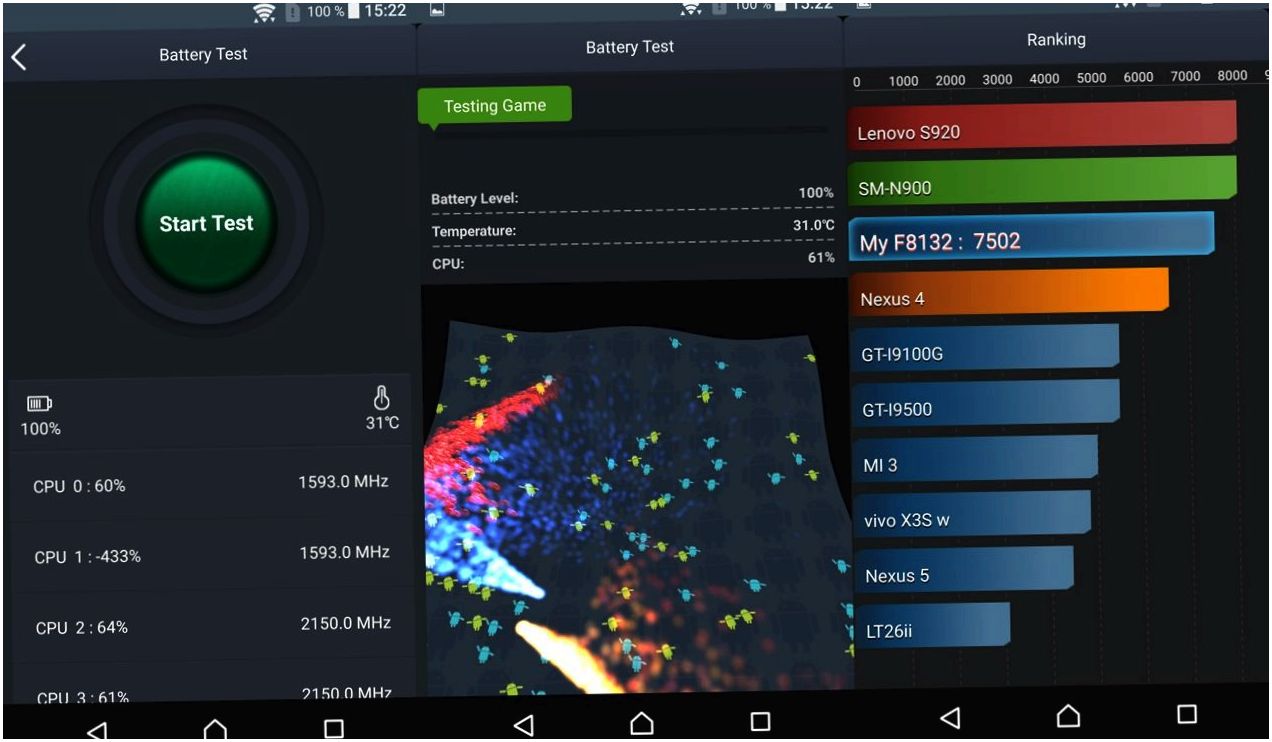Image resolution: width=1272 pixels, height=742 pixels.
Task: Select the GT-I9100G ranking bar
Action: coord(984,350)
